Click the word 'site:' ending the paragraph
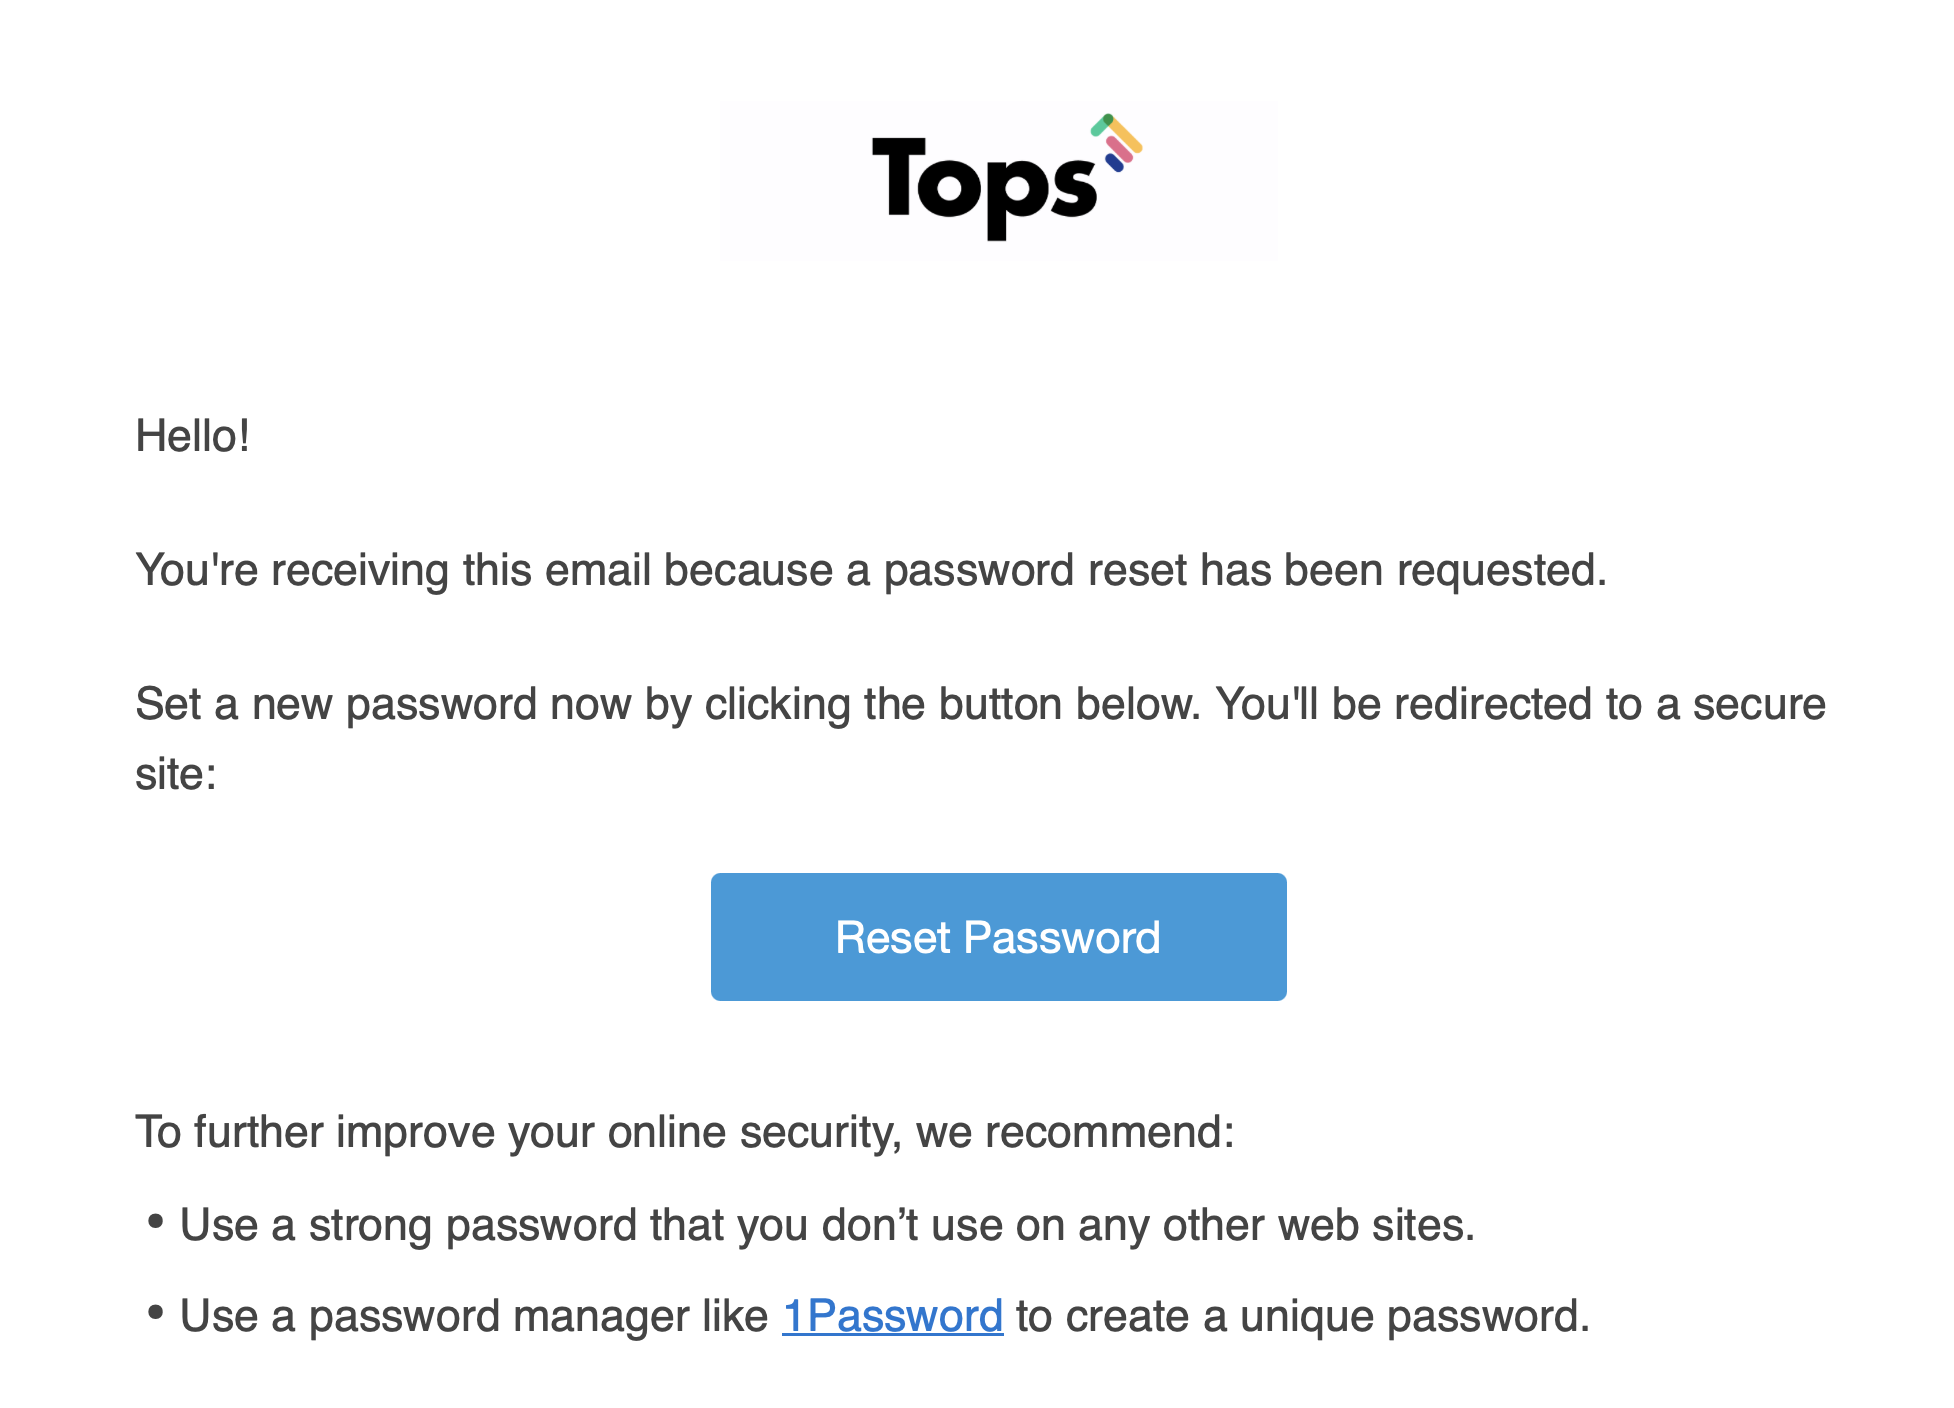This screenshot has width=1954, height=1408. coord(176,774)
